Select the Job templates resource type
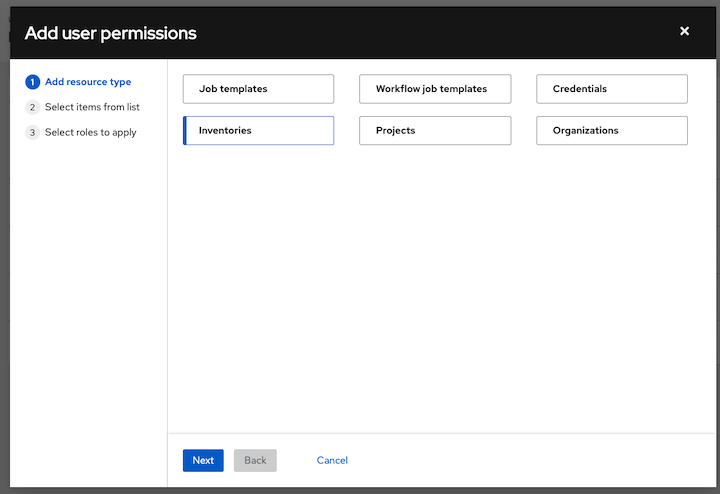 (258, 89)
